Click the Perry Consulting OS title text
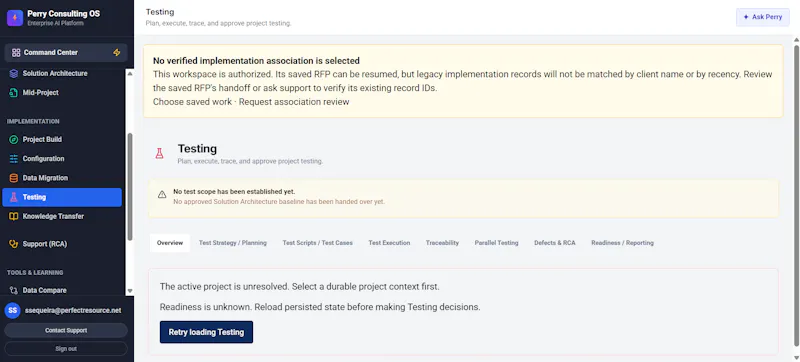Image resolution: width=800 pixels, height=362 pixels. (63, 14)
